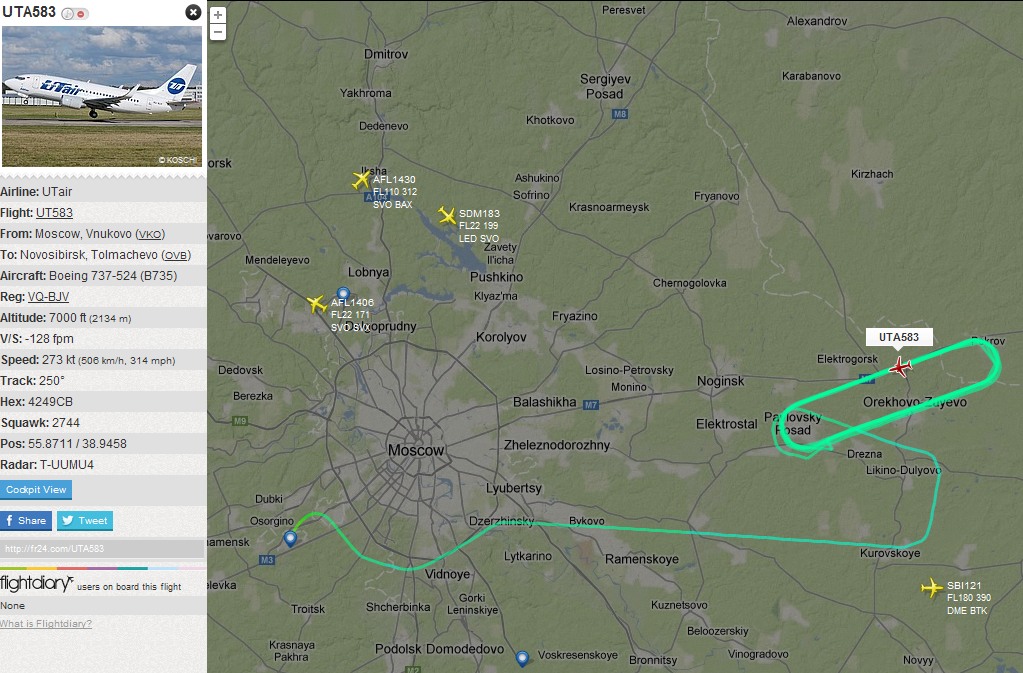Screen dimensions: 1023x673
Task: Open Cockpit View for this flight
Action: point(36,490)
